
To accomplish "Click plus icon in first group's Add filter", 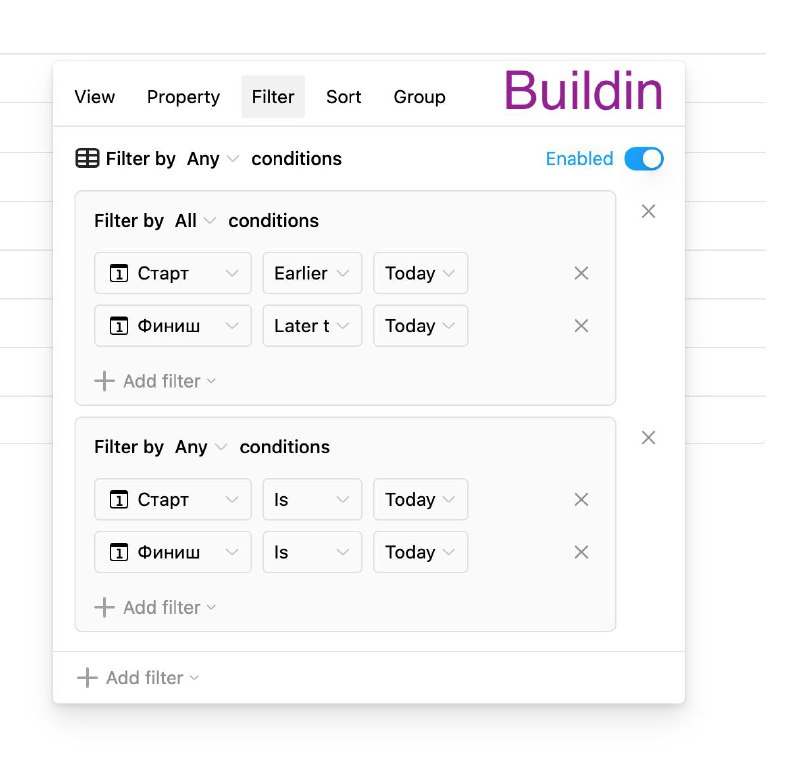I will click(x=105, y=381).
